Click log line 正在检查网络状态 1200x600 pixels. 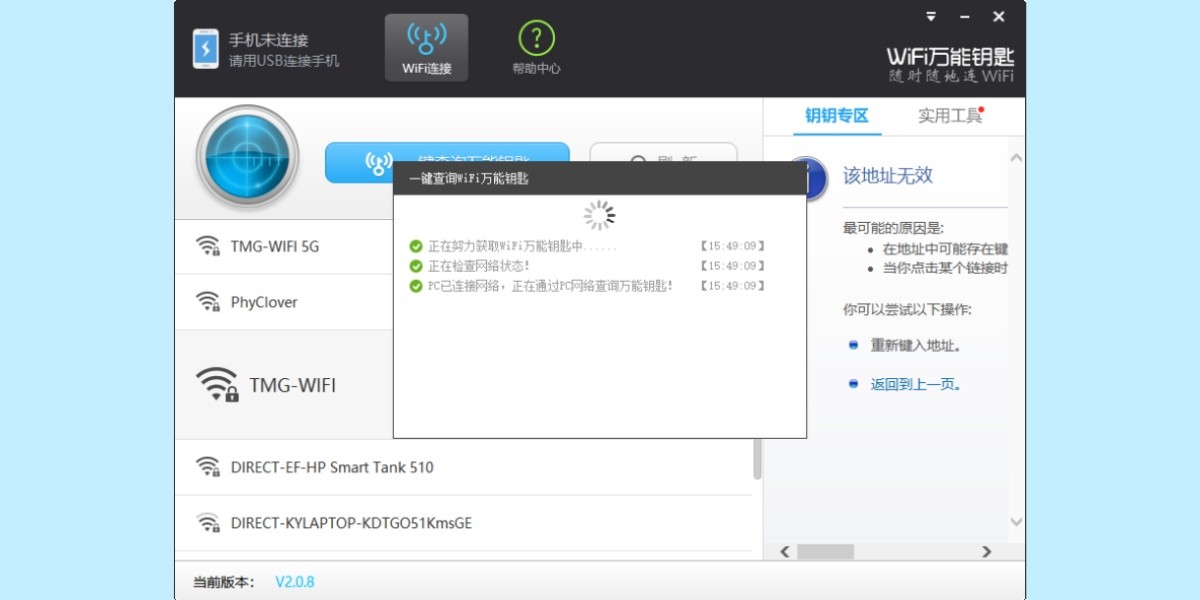[x=479, y=266]
